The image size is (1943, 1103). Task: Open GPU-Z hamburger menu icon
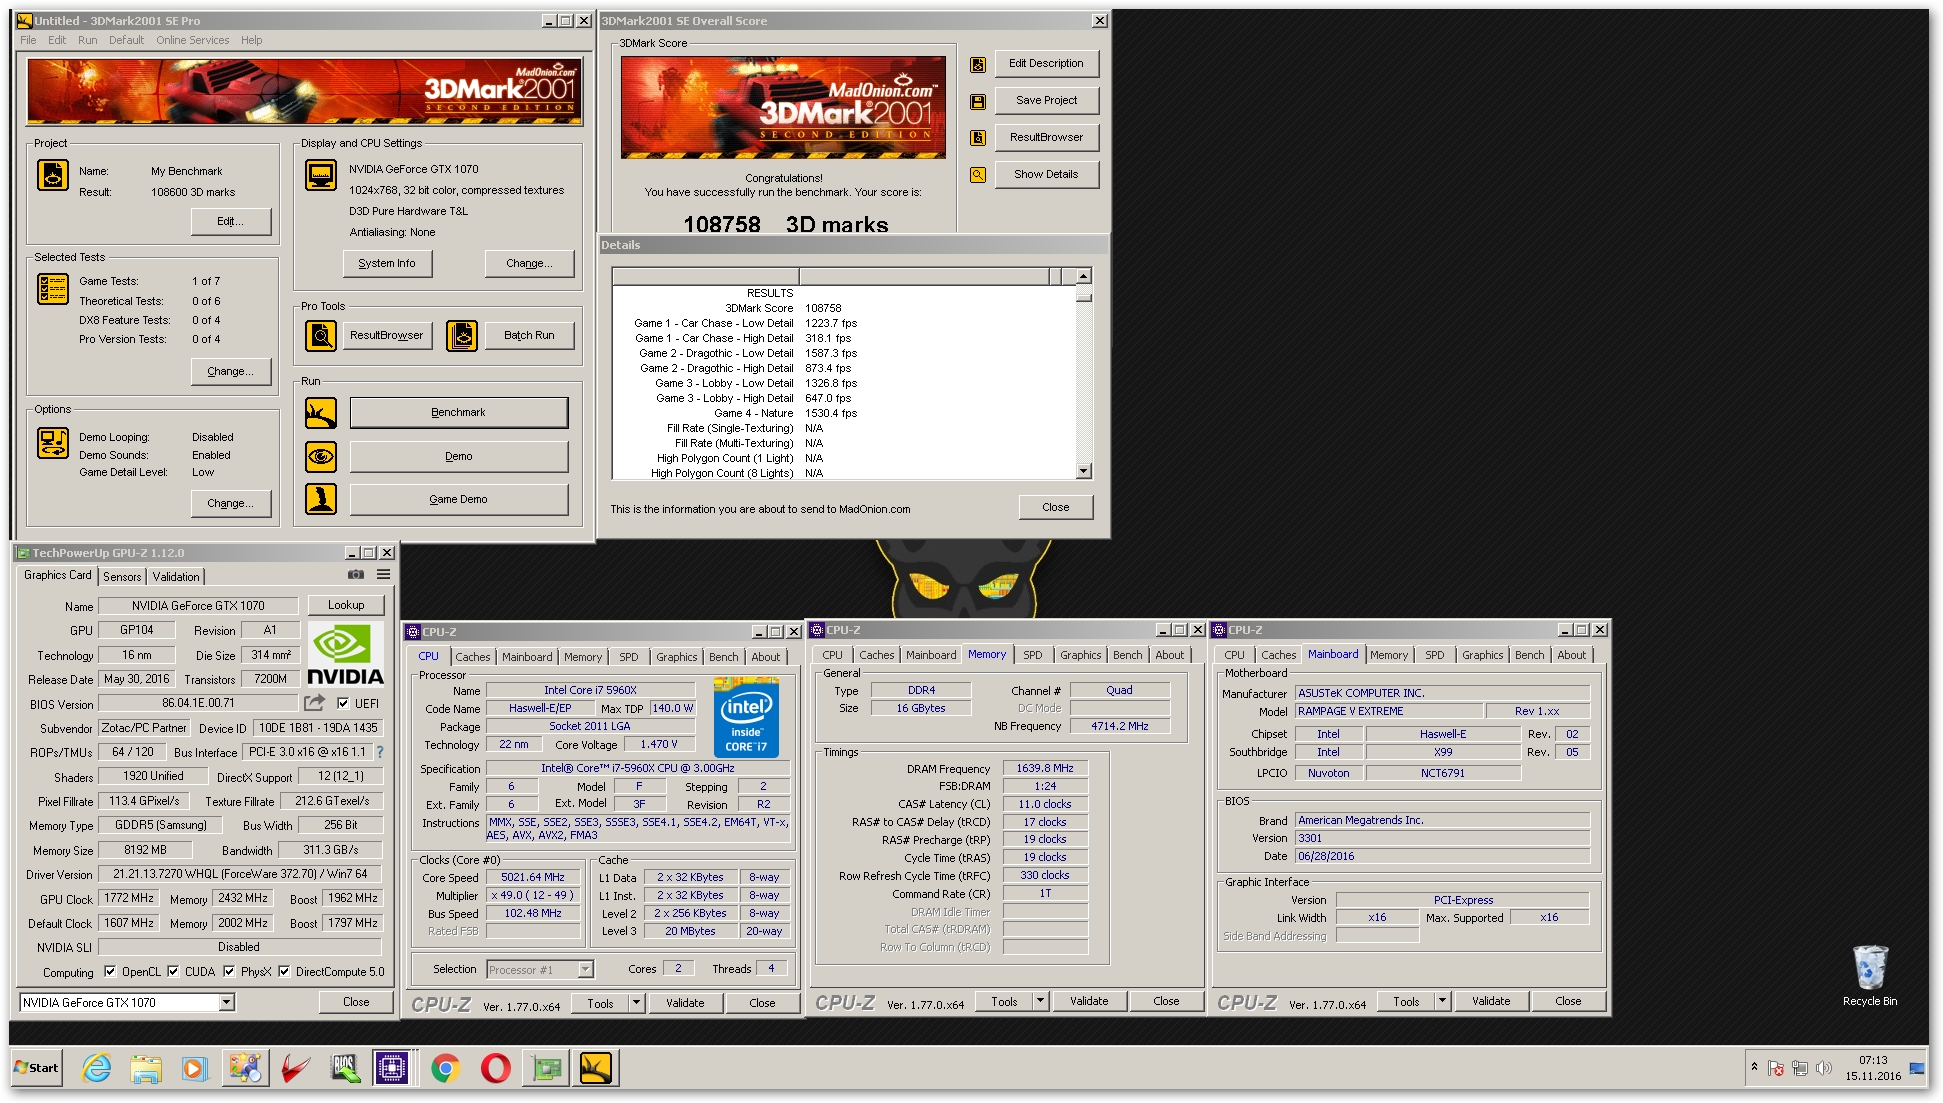(x=383, y=575)
